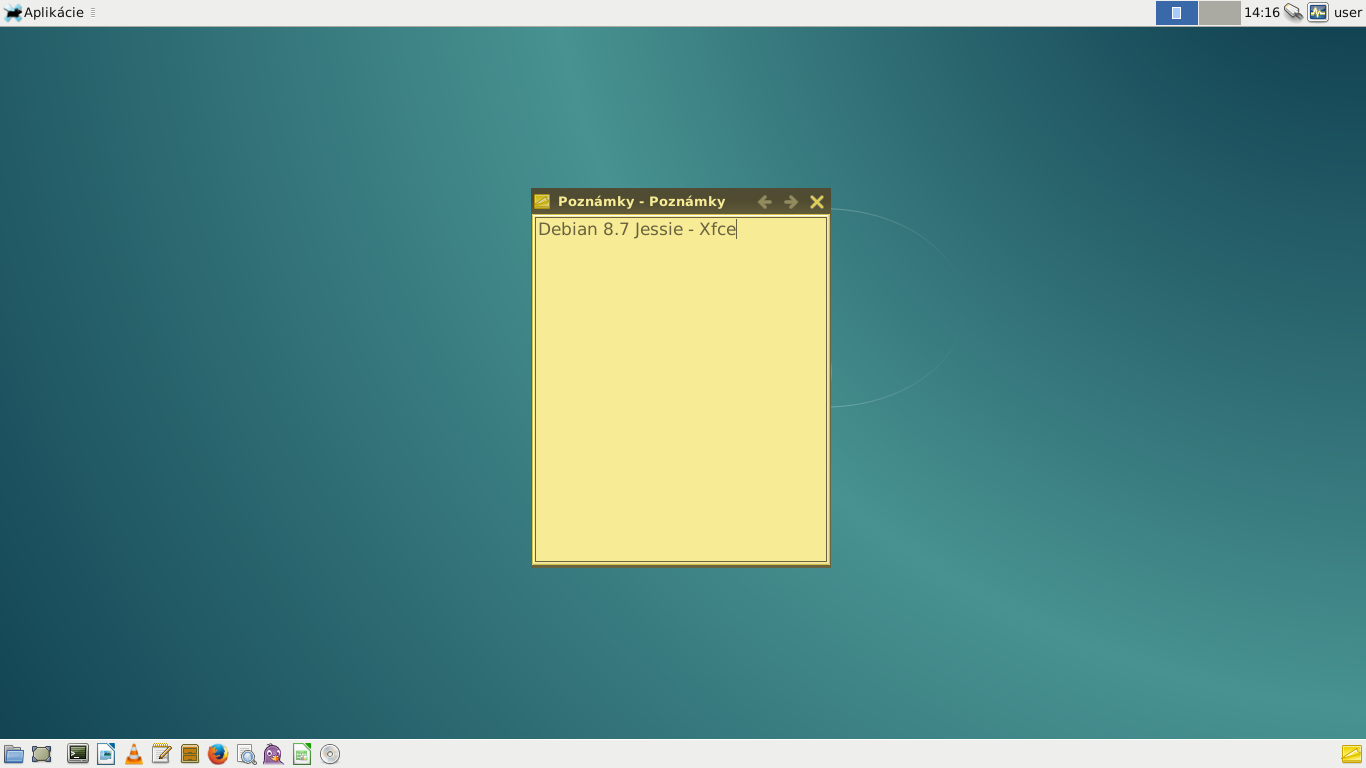Click inside the yellow note text area
Image resolution: width=1366 pixels, height=768 pixels.
click(x=681, y=390)
